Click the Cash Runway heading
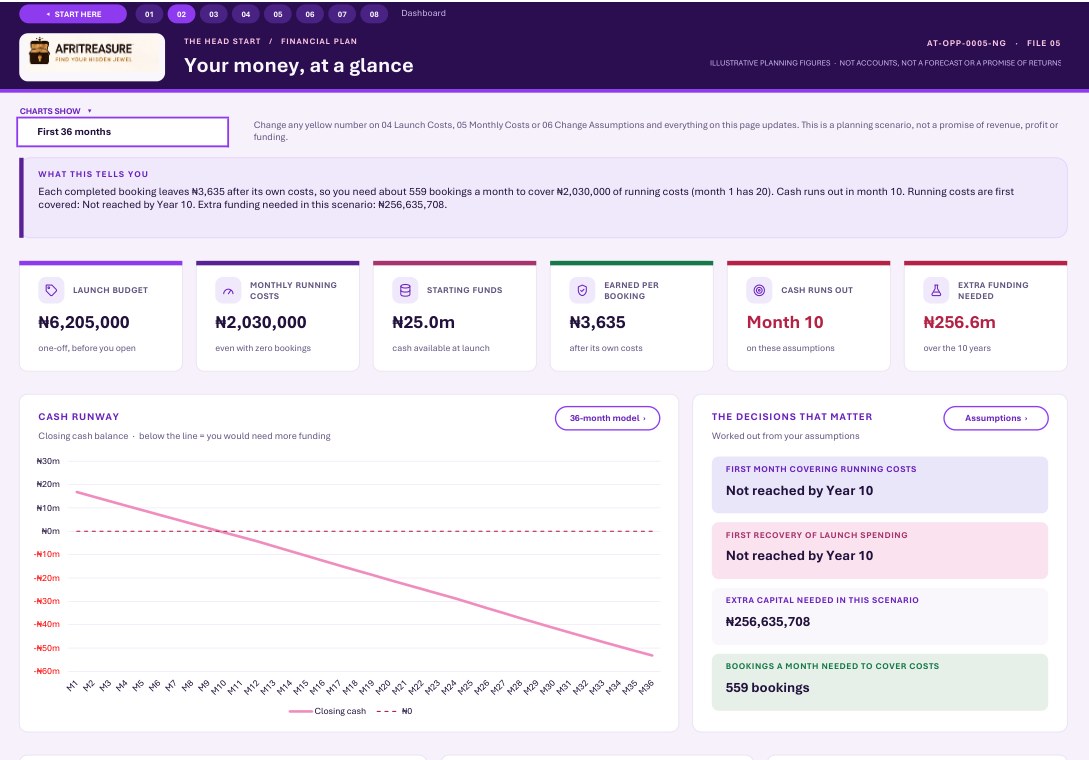Screen dimensions: 1089x760 pyautogui.click(x=78, y=417)
